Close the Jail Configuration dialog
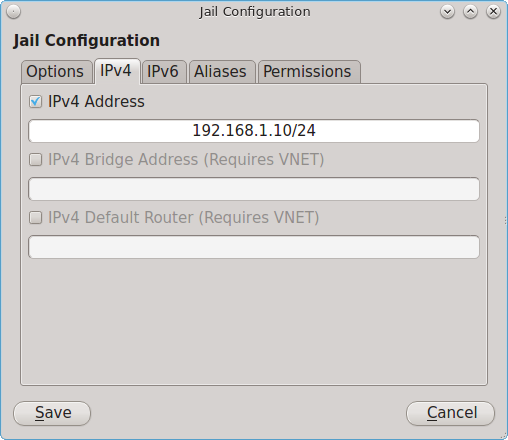Viewport: 508px width, 440px height. (493, 12)
